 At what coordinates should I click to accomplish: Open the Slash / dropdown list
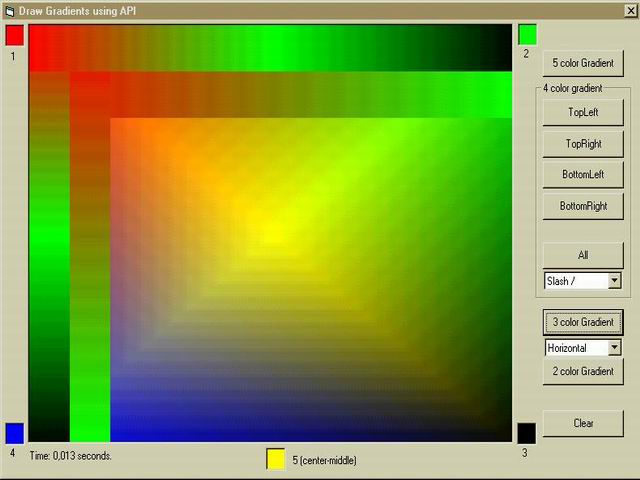614,281
